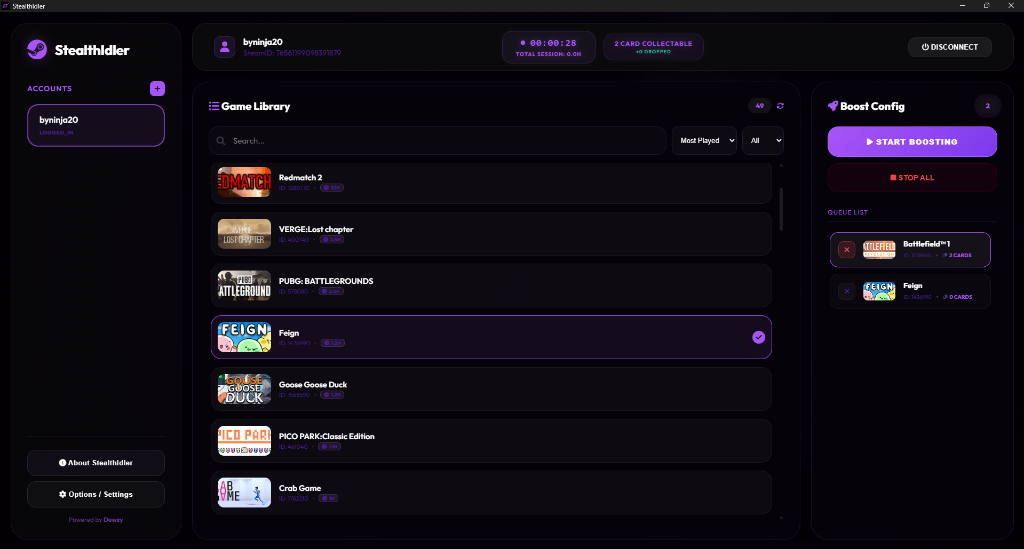
Task: Click the library game count badge 49
Action: pyautogui.click(x=760, y=106)
